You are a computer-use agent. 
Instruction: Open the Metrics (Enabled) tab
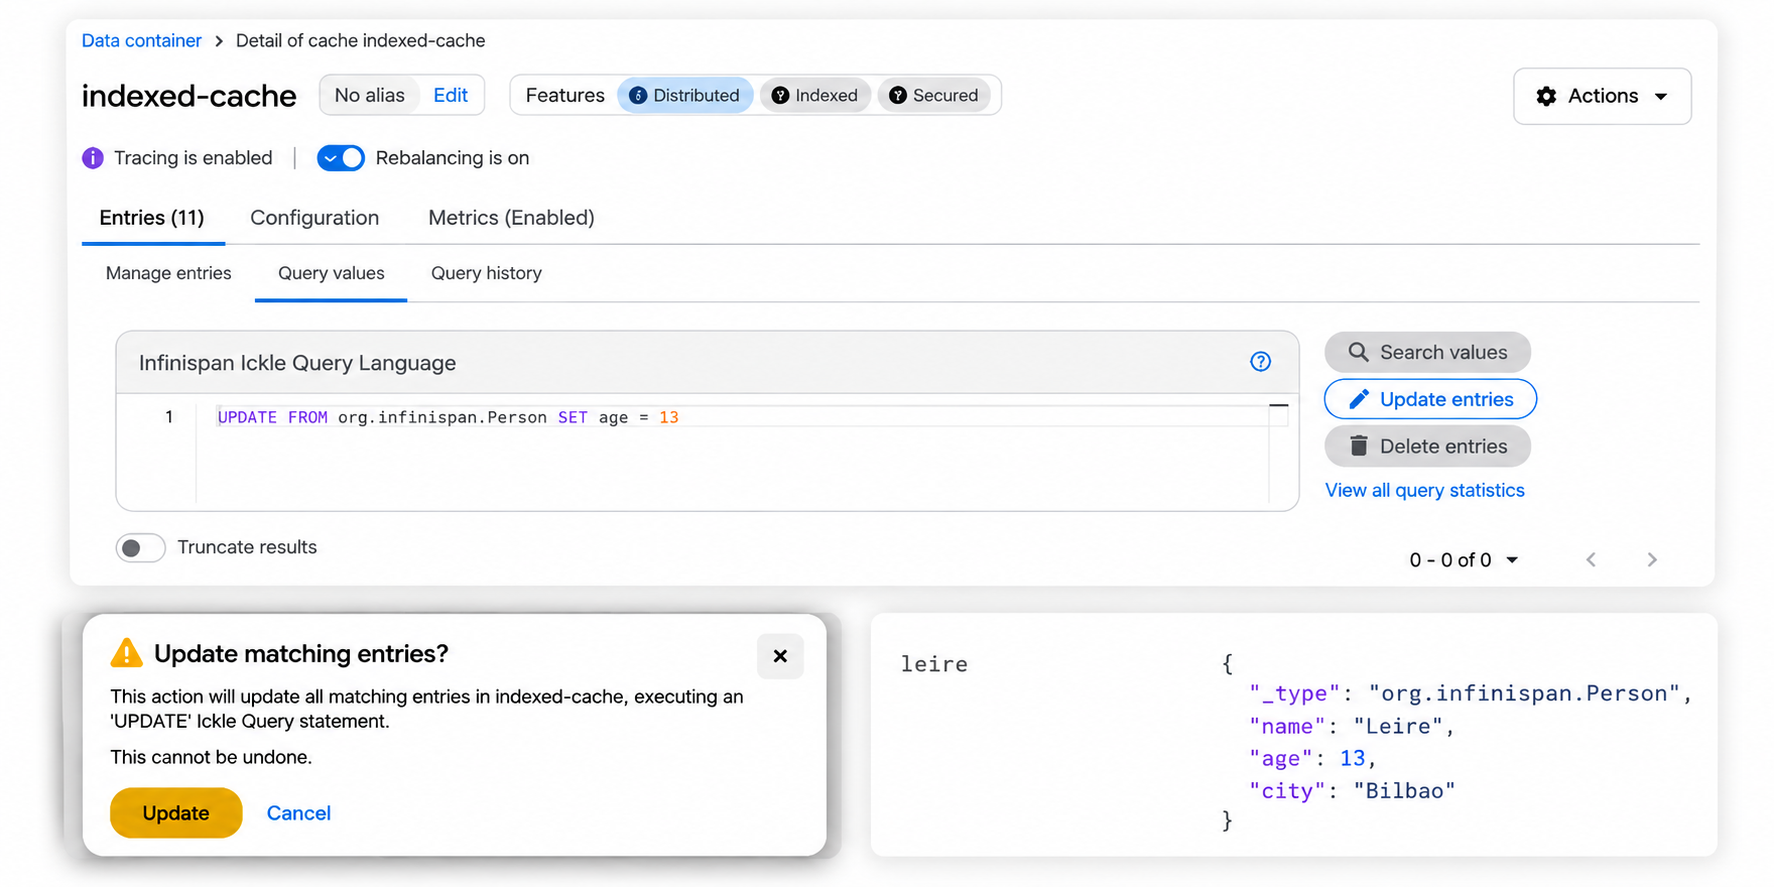[511, 218]
